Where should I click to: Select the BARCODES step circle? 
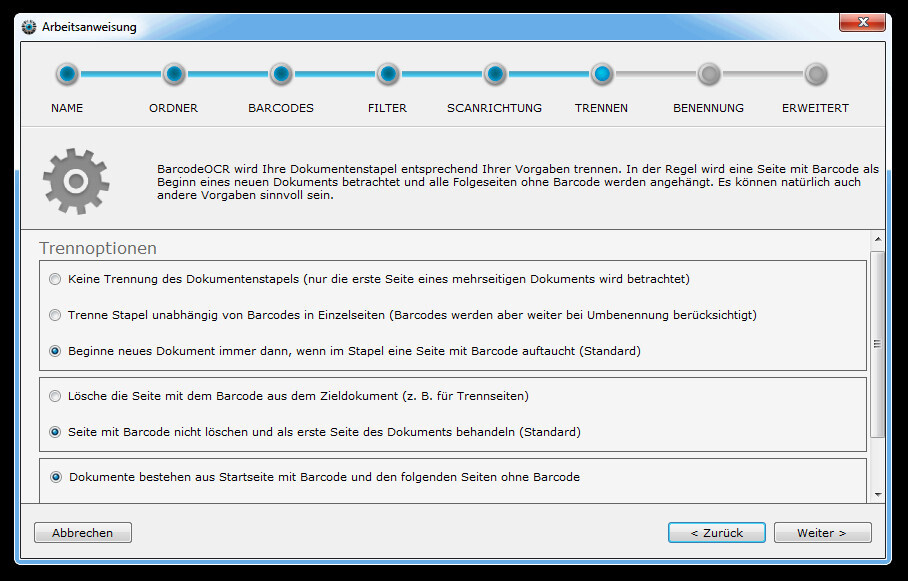[x=281, y=74]
